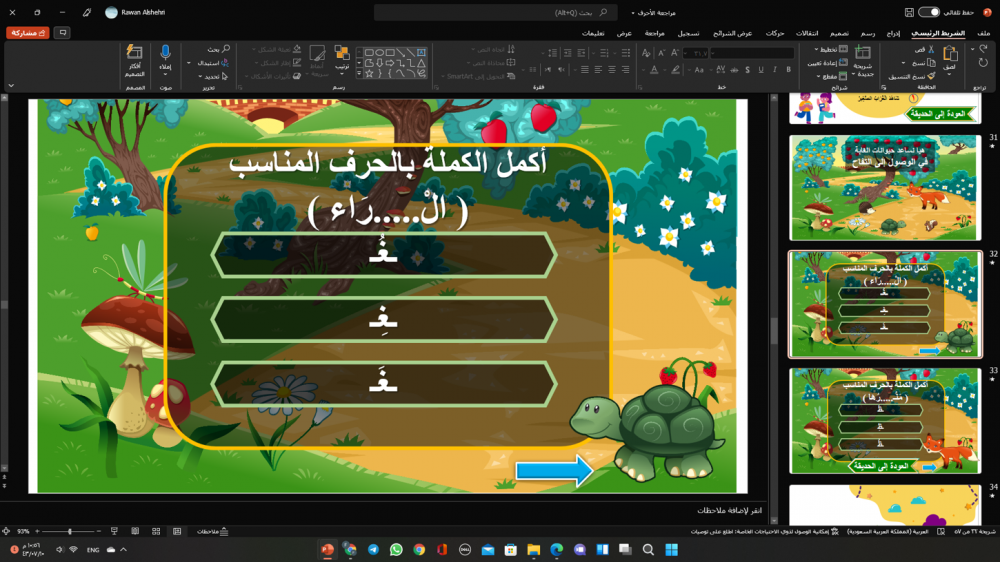Click the Windows Start button
The width and height of the screenshot is (1000, 562).
pyautogui.click(x=672, y=550)
